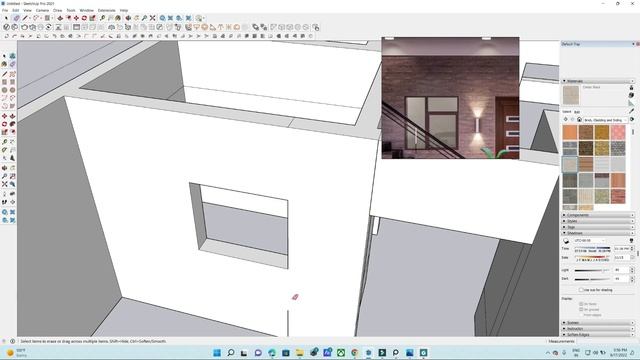Select the Push/Pull tool in top toolbar
The image size is (640, 360).
[60, 18]
